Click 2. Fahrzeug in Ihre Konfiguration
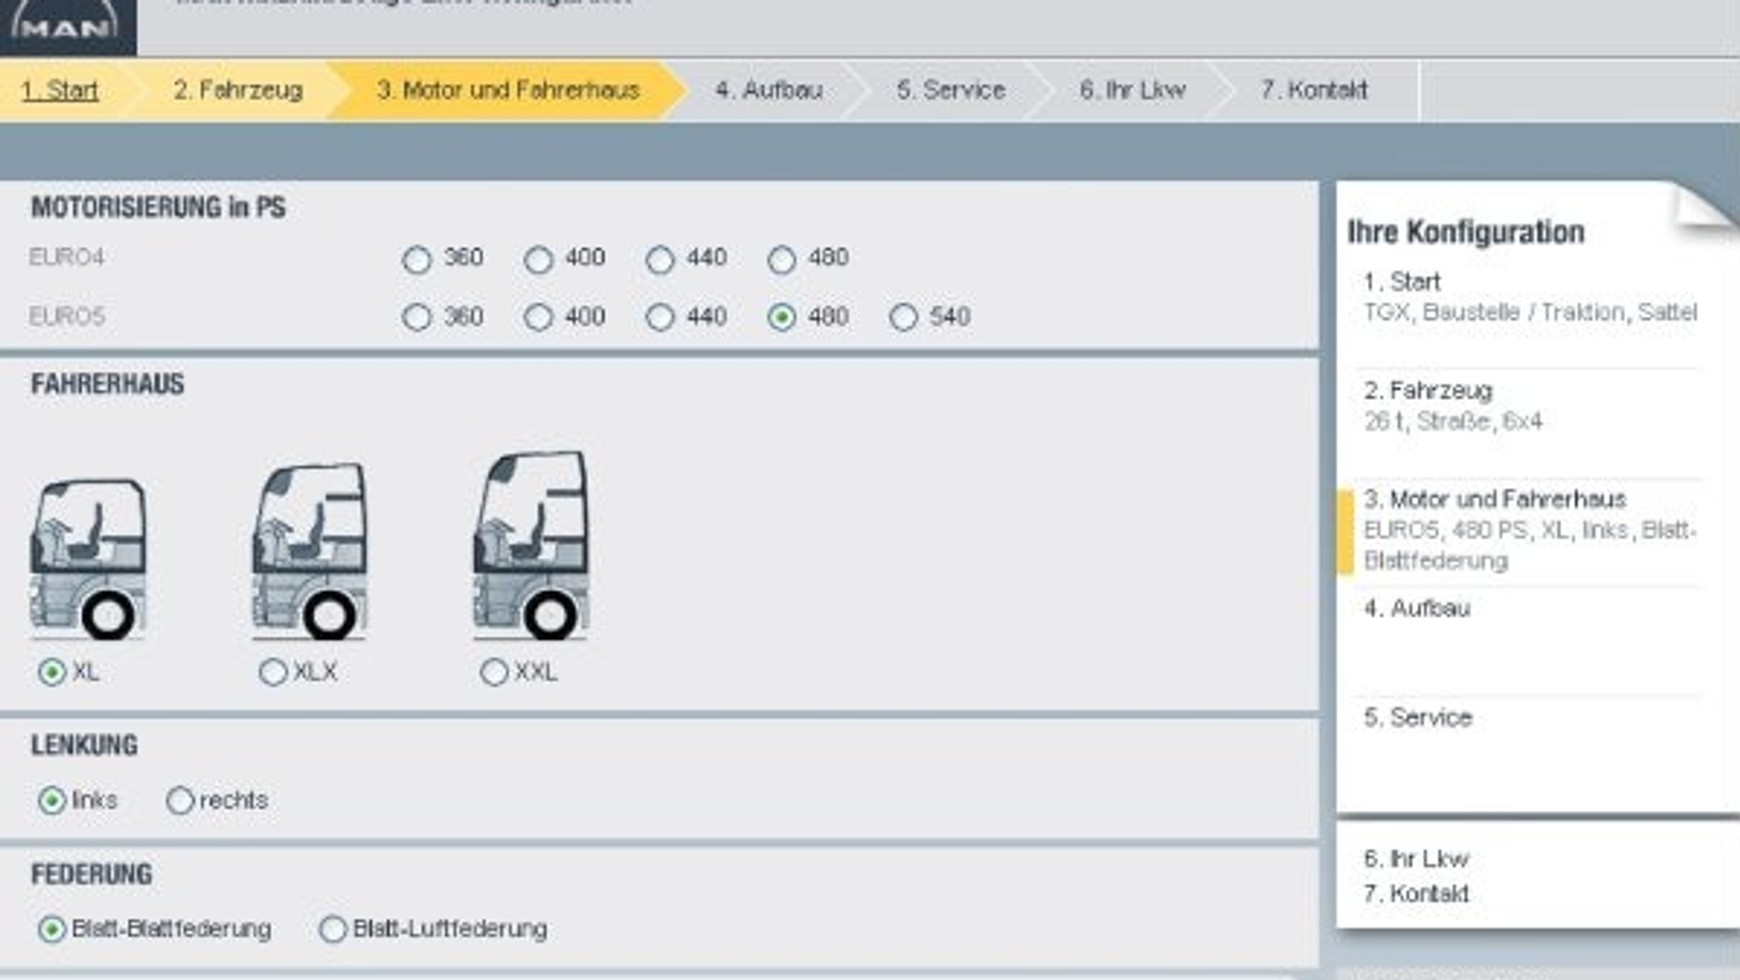1740x980 pixels. click(1427, 391)
